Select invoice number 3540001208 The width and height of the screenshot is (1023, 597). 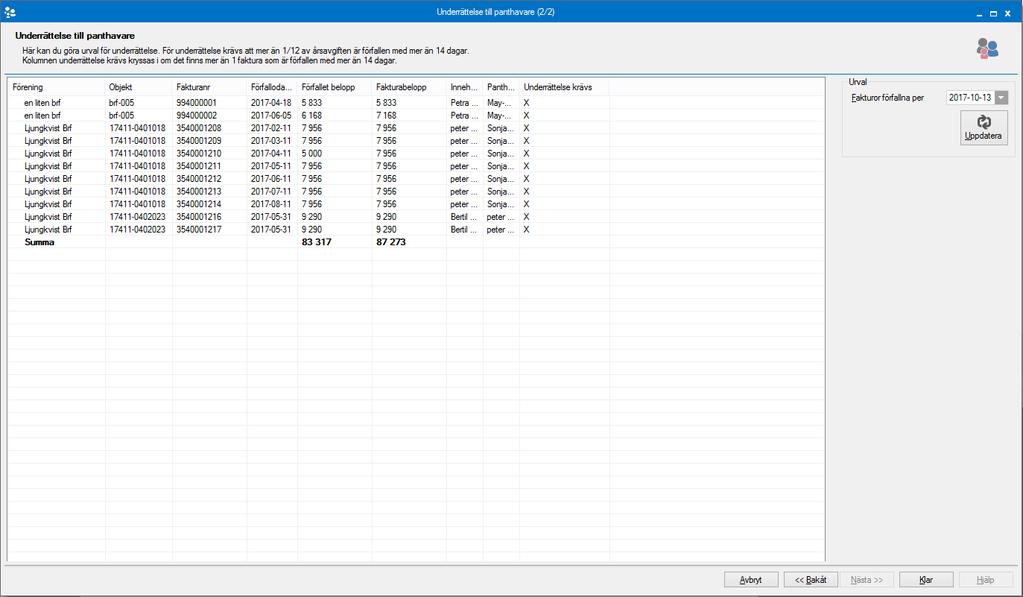tap(199, 128)
